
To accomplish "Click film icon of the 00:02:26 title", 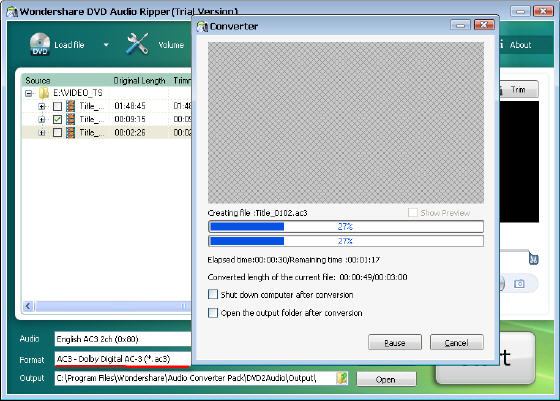I will [70, 132].
